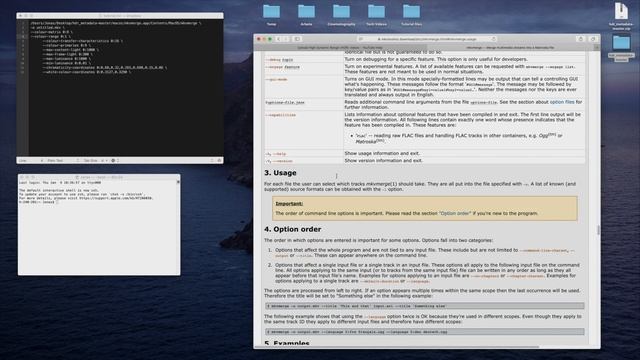Click the '-o untitled.mkv' line in editor
640x360 pixels.
47,27
